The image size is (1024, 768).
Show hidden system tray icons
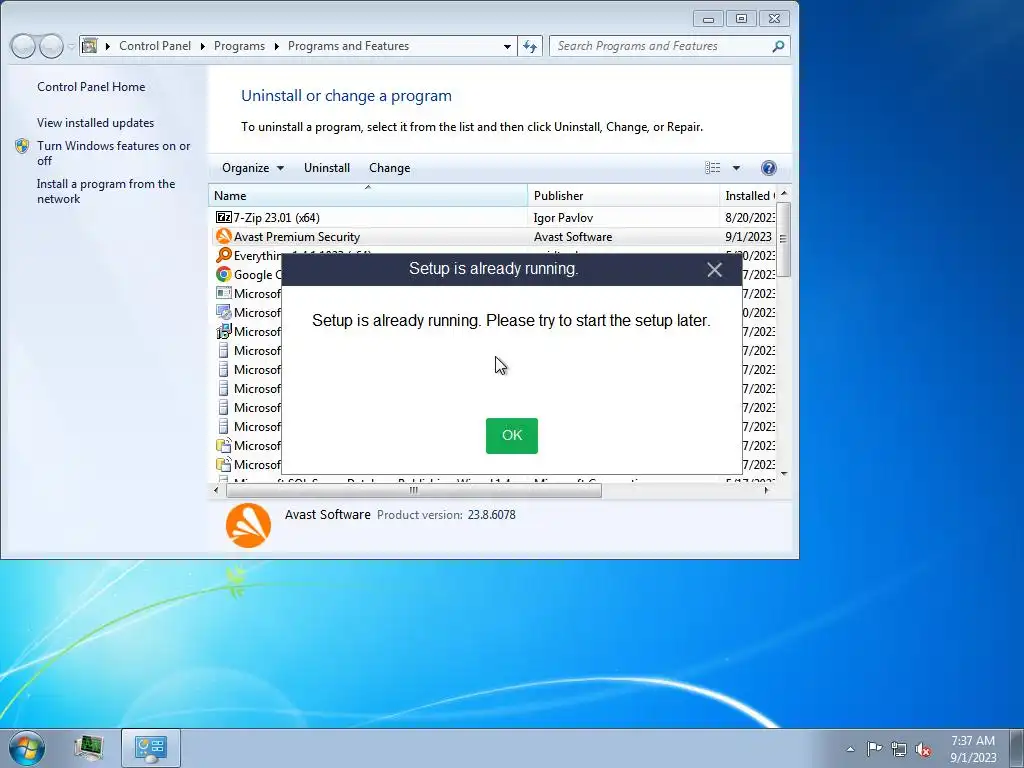[x=850, y=749]
